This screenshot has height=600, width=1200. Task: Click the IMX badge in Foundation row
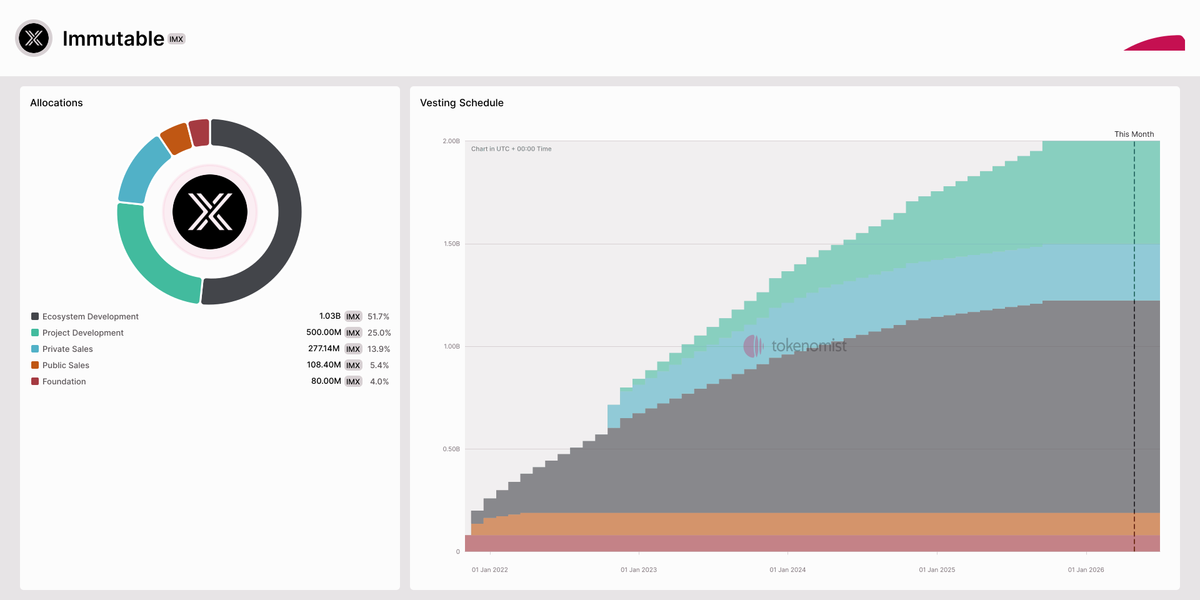353,382
